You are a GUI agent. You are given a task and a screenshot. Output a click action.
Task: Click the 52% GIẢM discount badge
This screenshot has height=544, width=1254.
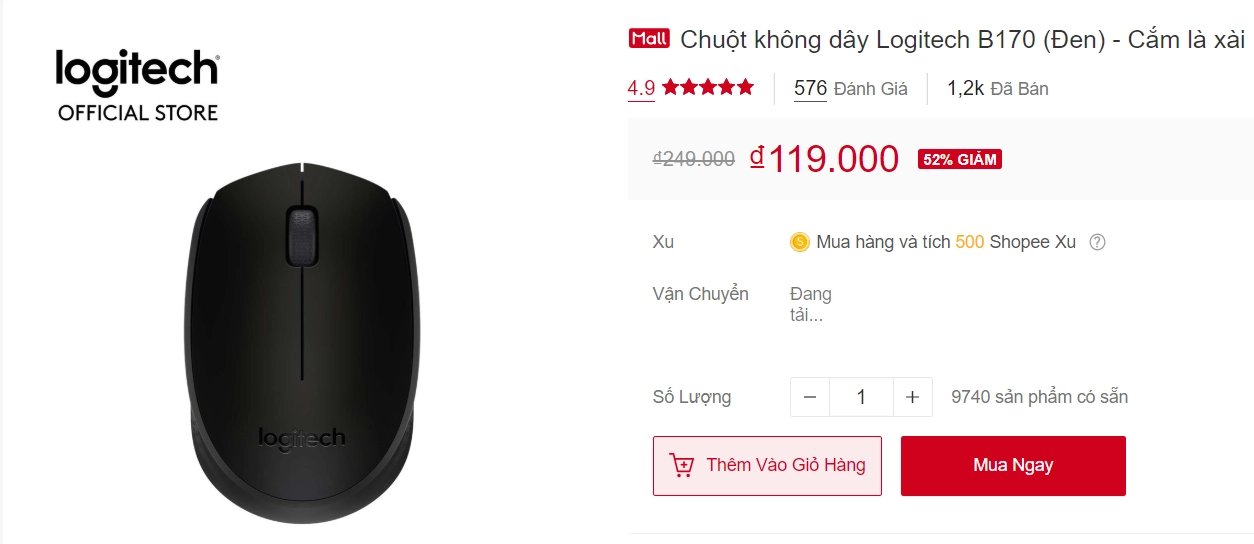coord(960,159)
